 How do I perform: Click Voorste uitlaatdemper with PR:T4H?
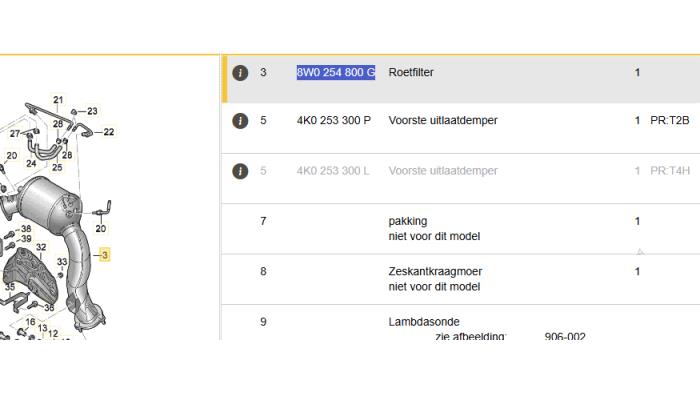point(443,171)
